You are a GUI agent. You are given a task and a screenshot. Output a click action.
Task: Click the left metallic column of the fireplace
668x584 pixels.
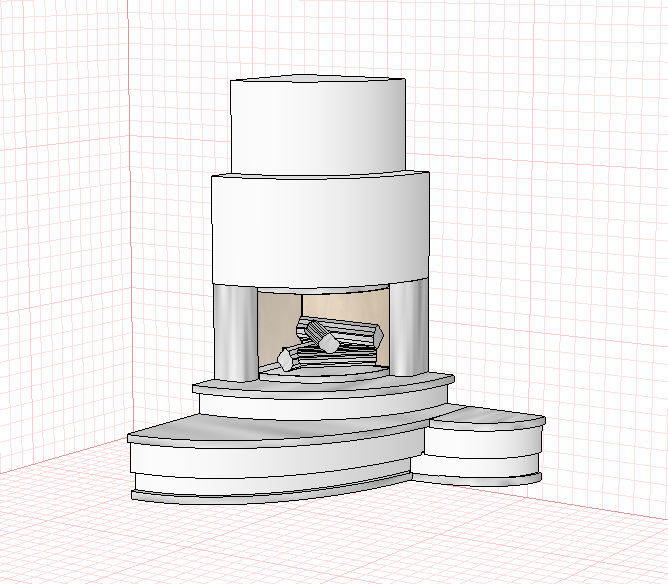[x=236, y=332]
